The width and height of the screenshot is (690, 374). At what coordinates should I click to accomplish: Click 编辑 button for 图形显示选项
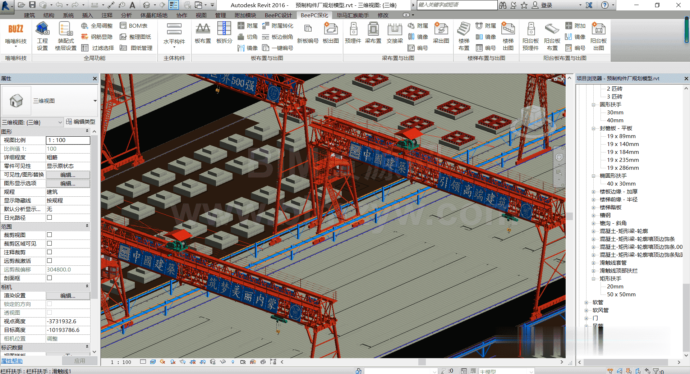tap(68, 183)
